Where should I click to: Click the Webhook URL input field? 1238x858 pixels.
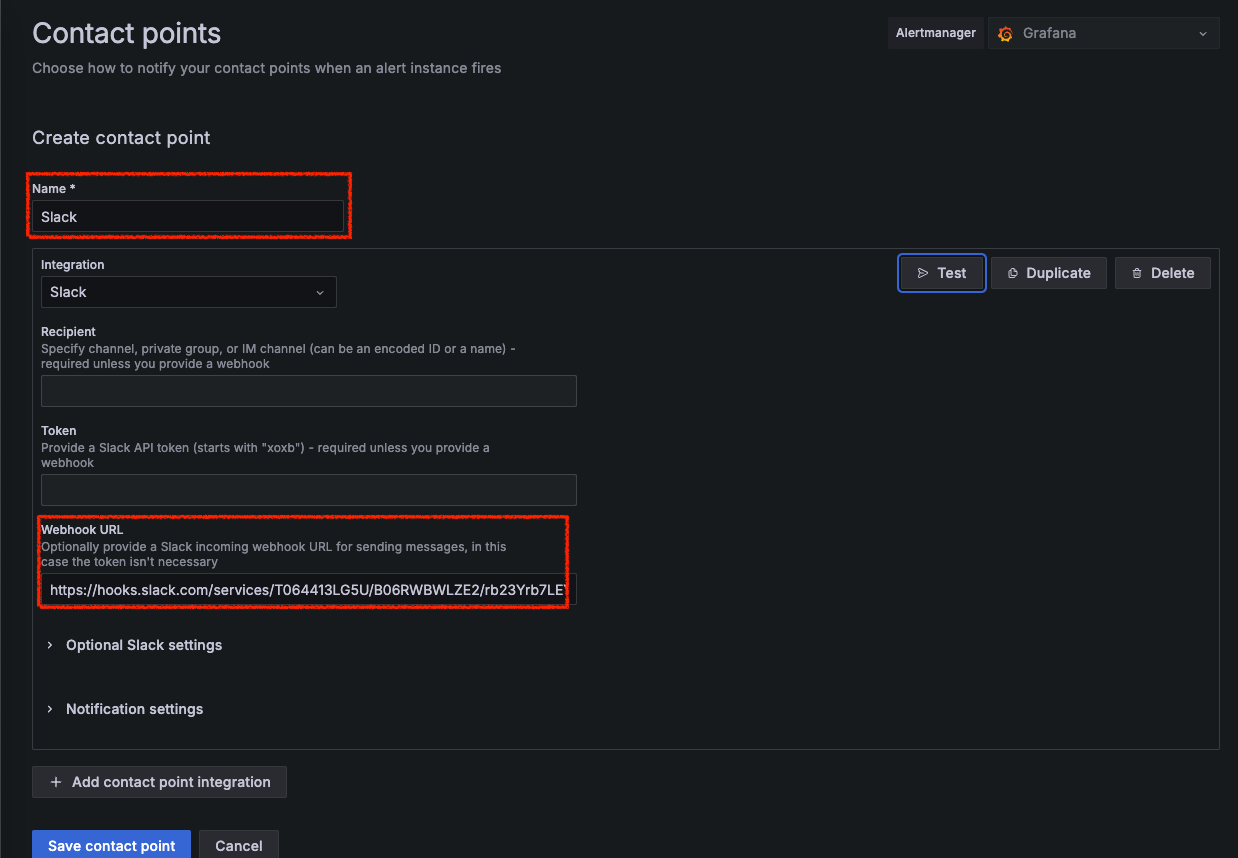(x=309, y=590)
